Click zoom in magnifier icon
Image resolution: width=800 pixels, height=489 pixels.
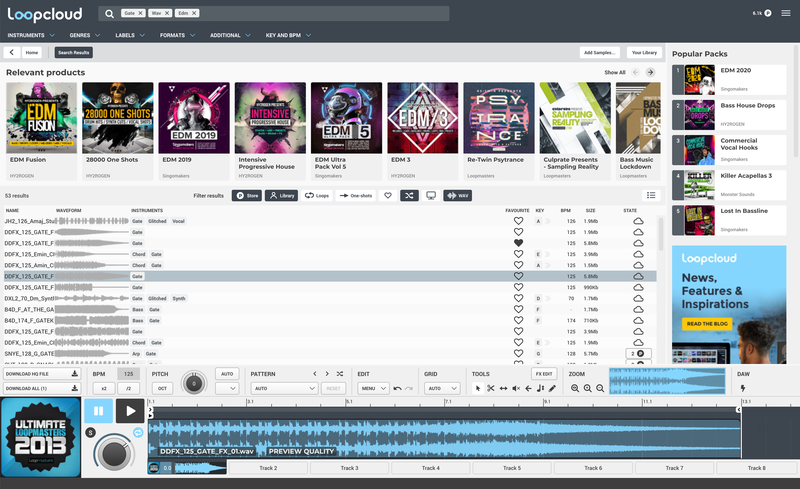click(587, 388)
